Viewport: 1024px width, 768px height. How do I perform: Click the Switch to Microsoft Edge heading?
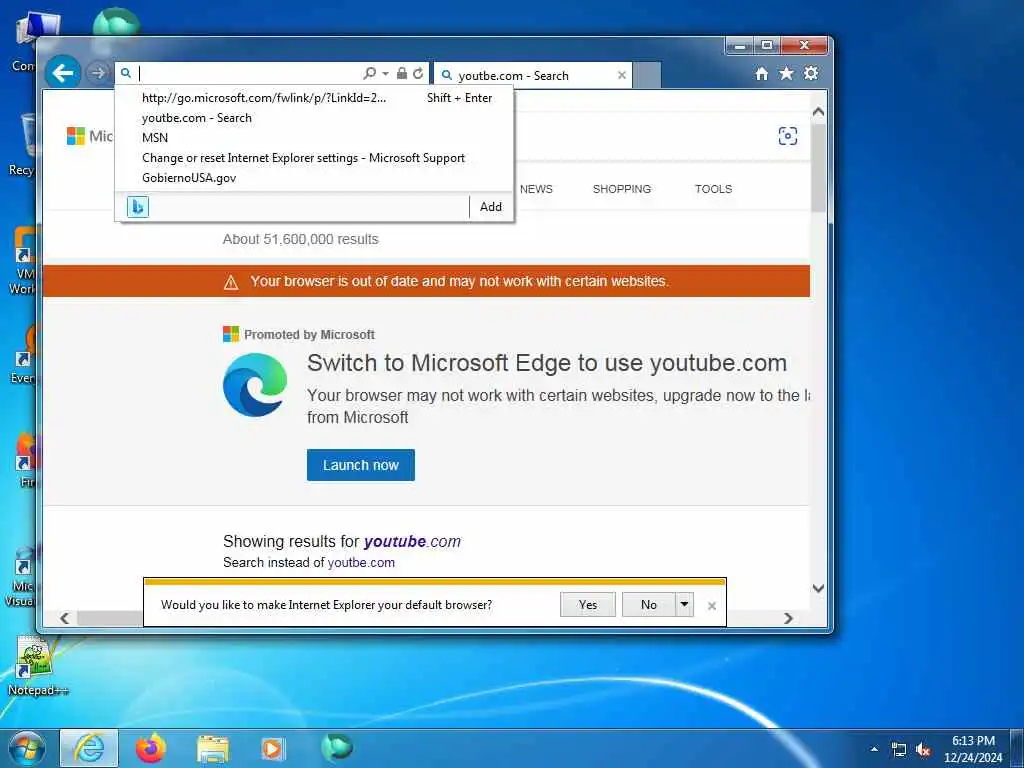(x=547, y=364)
